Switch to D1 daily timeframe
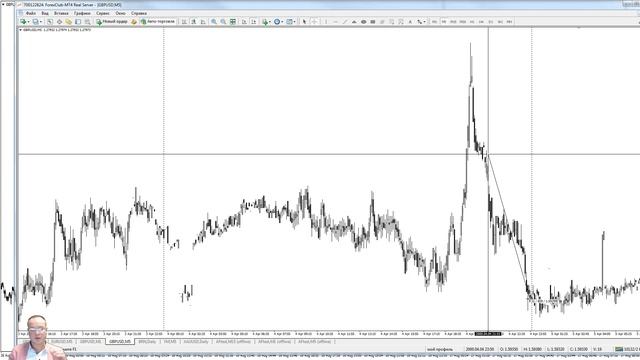Image resolution: width=640 pixels, height=360 pixels. tap(491, 22)
